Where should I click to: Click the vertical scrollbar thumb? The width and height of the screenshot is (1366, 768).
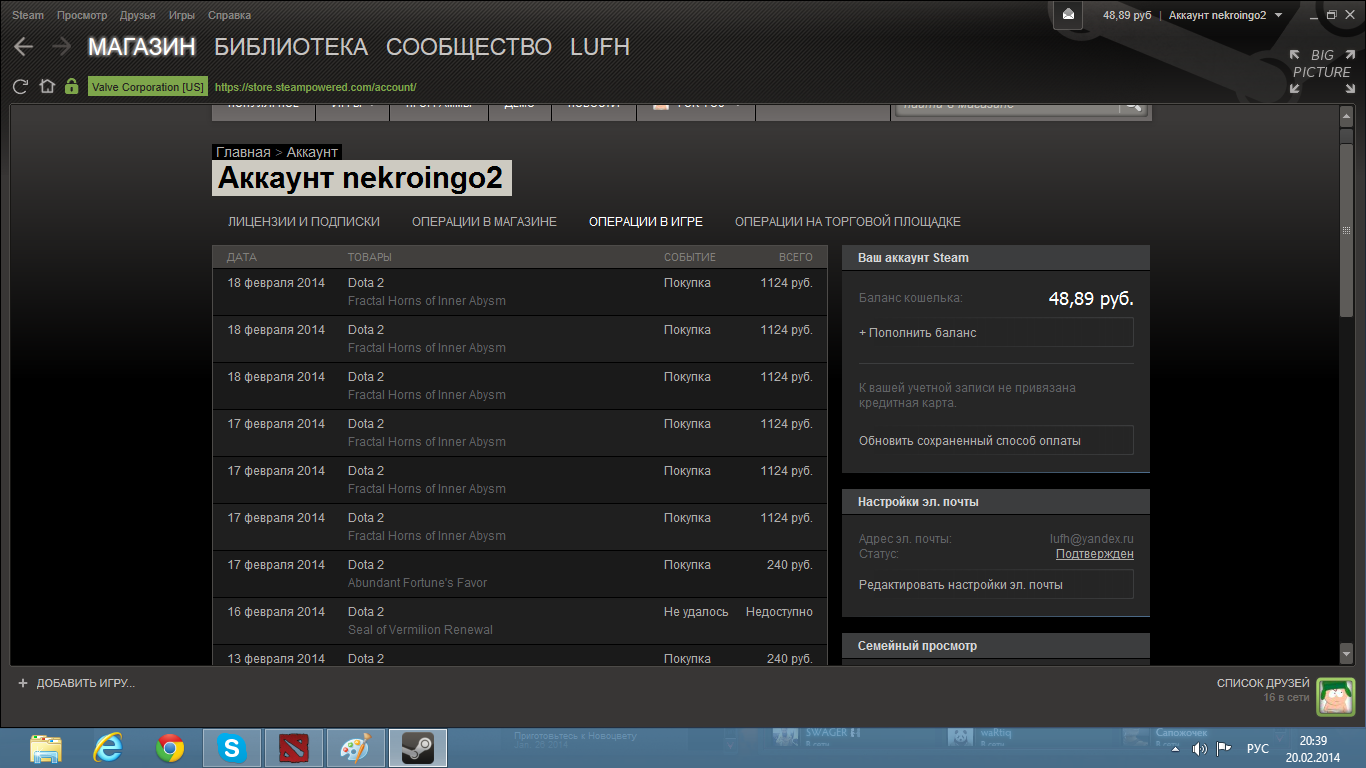[x=1347, y=232]
